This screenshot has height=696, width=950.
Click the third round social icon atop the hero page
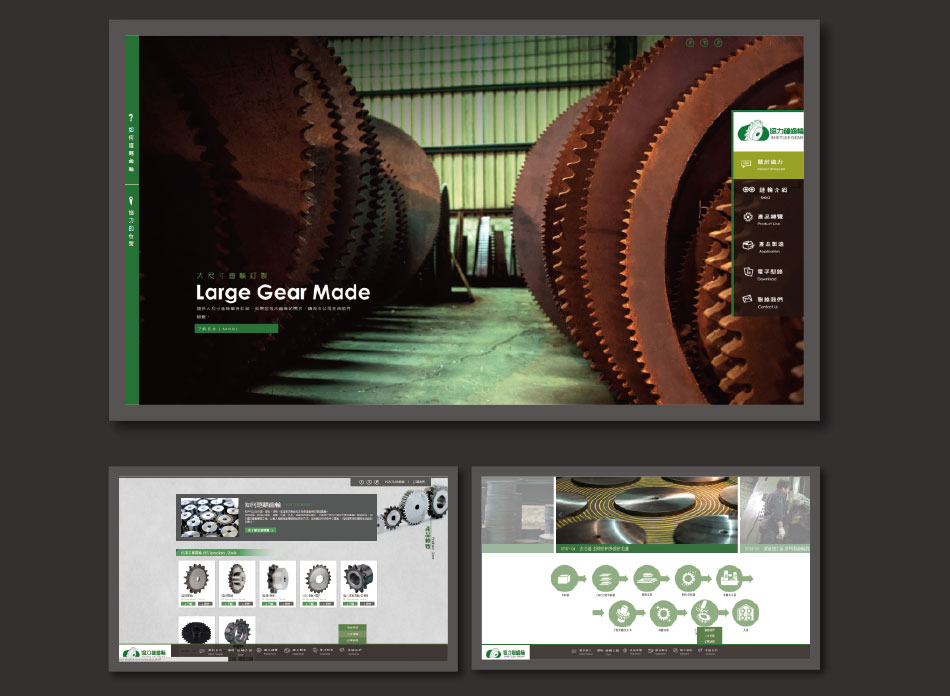pyautogui.click(x=719, y=42)
